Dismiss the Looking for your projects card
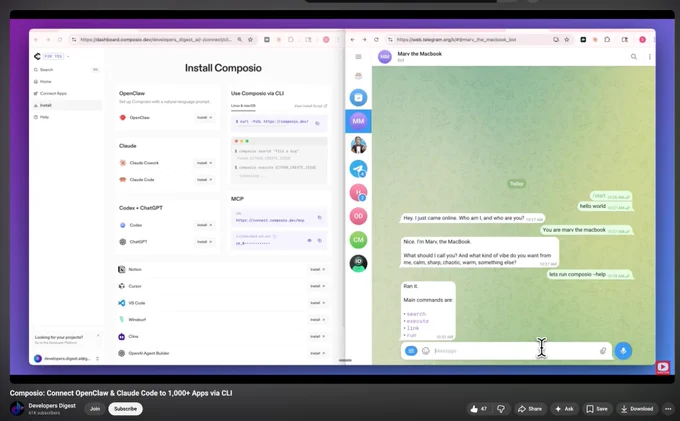Screen dimensions: 680x421 (98, 336)
